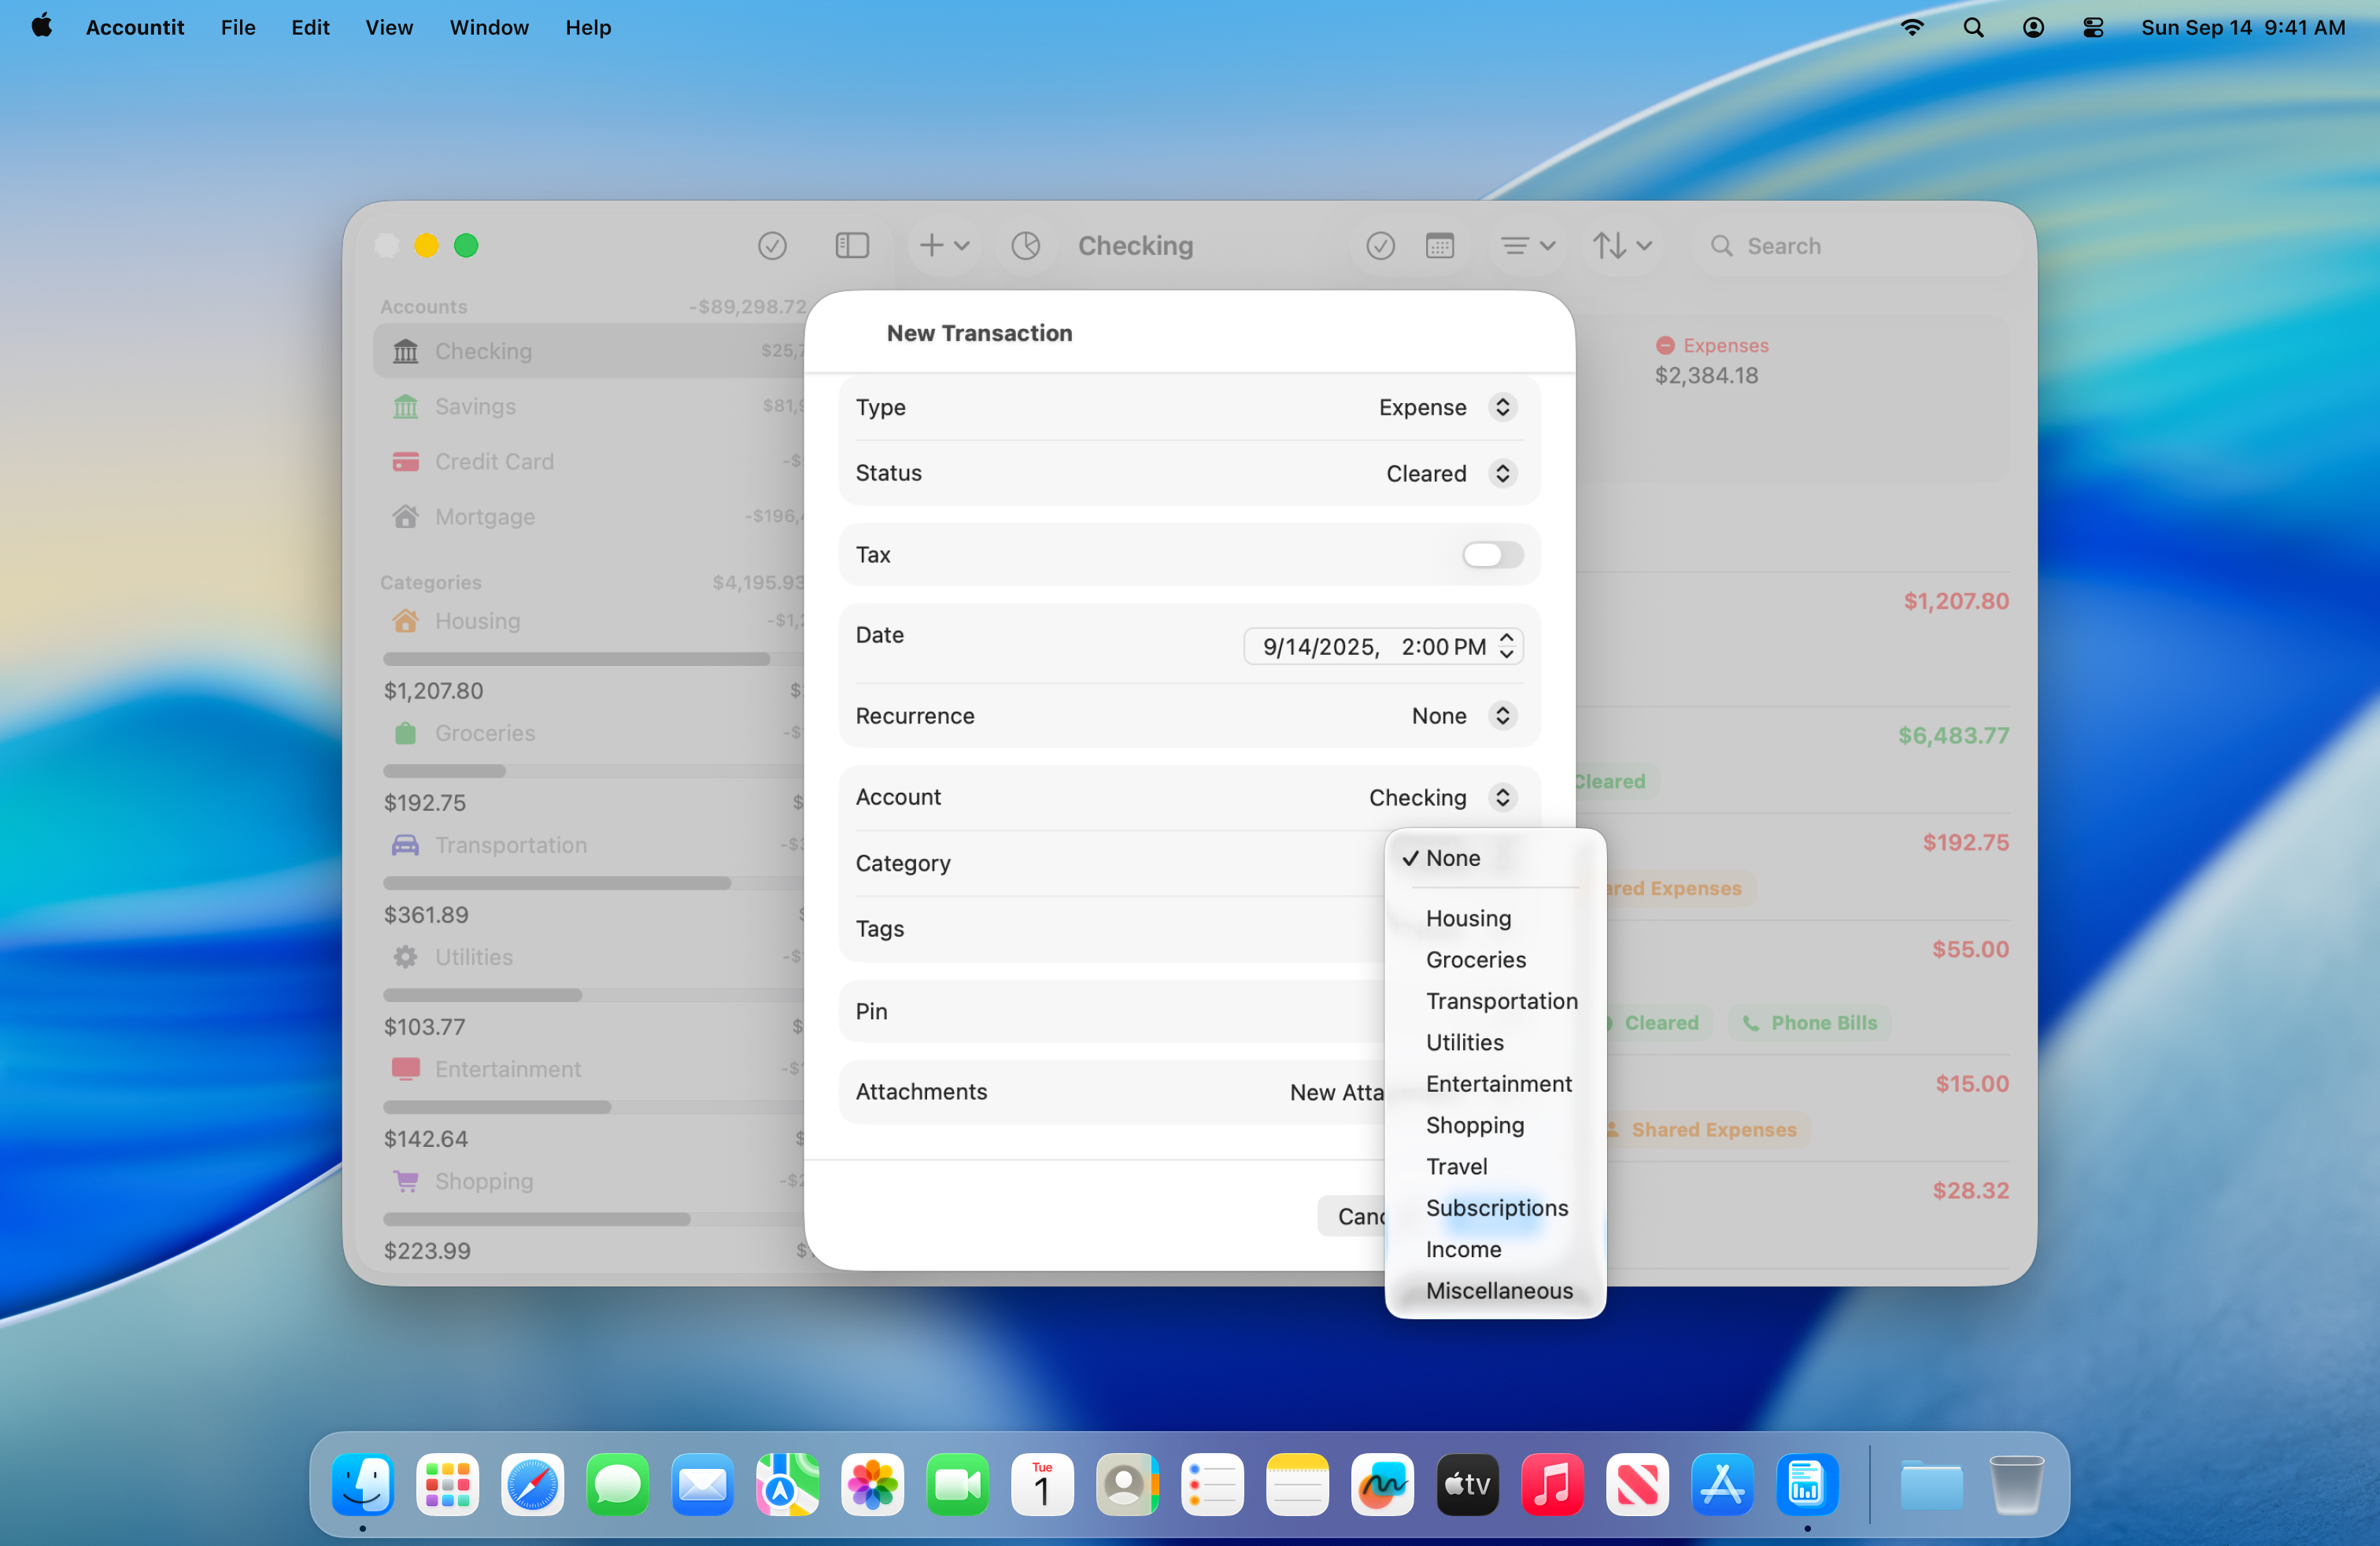Click the checkmark circle icon beside Checking title
Image resolution: width=2380 pixels, height=1546 pixels.
[1380, 246]
